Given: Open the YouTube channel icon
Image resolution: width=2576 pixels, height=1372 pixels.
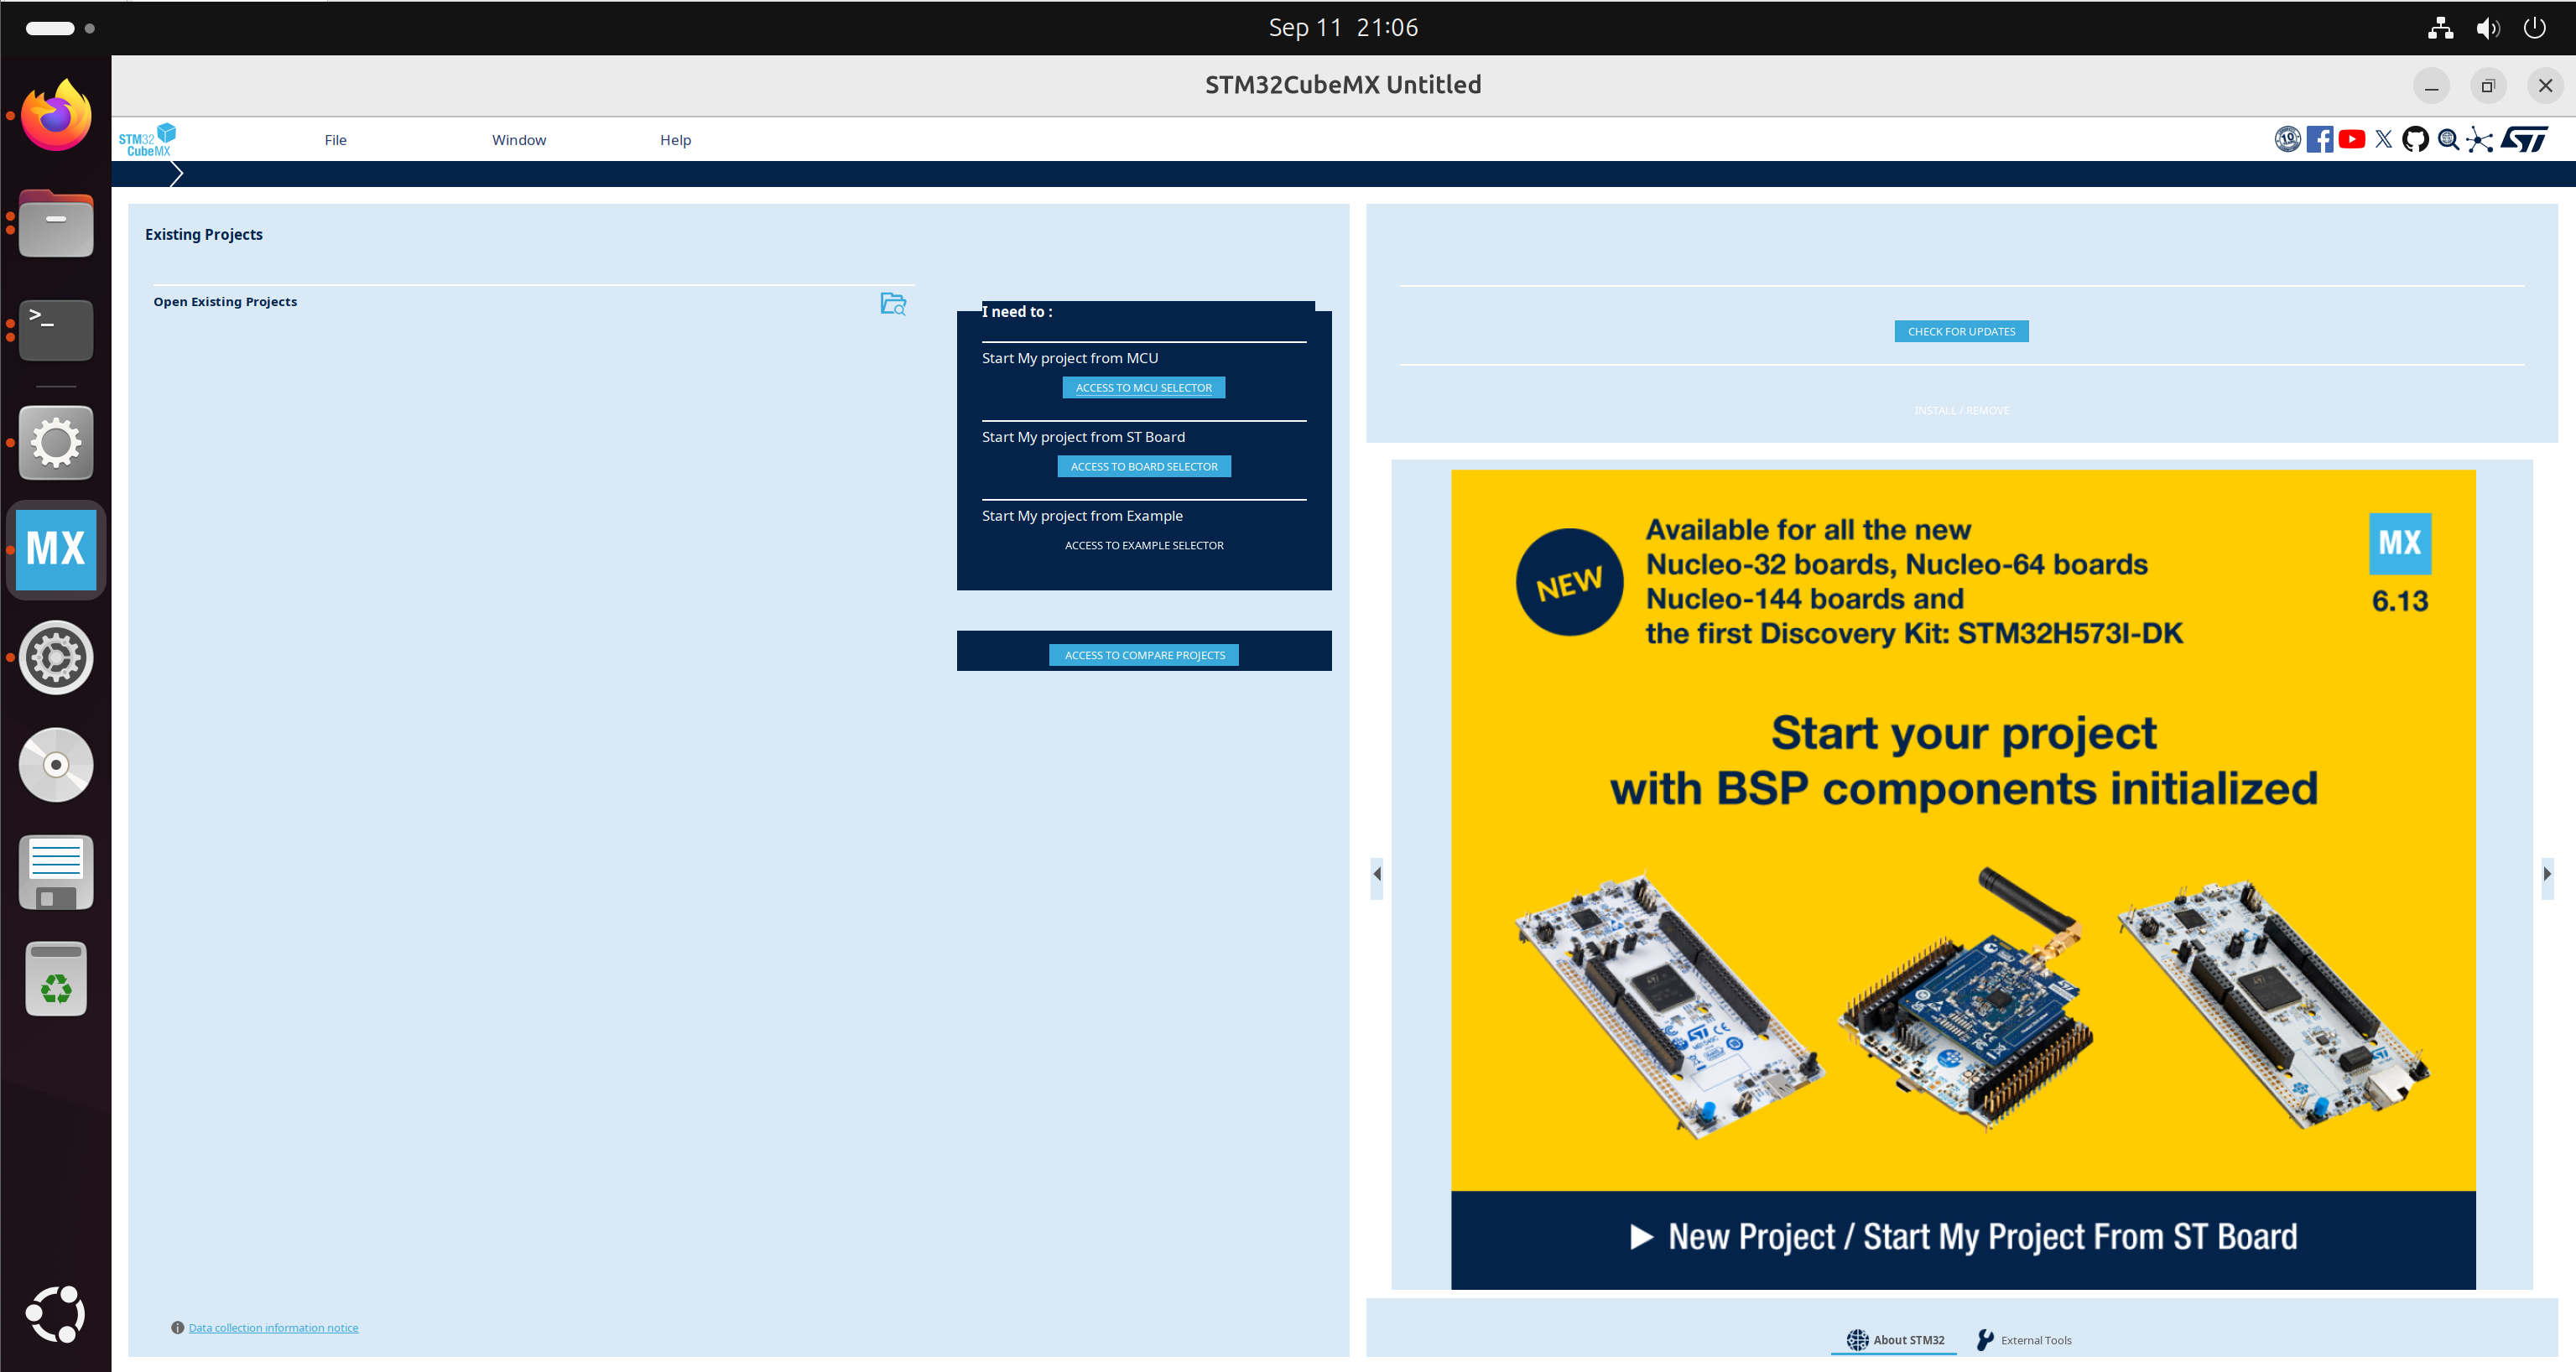Looking at the screenshot, I should 2352,140.
